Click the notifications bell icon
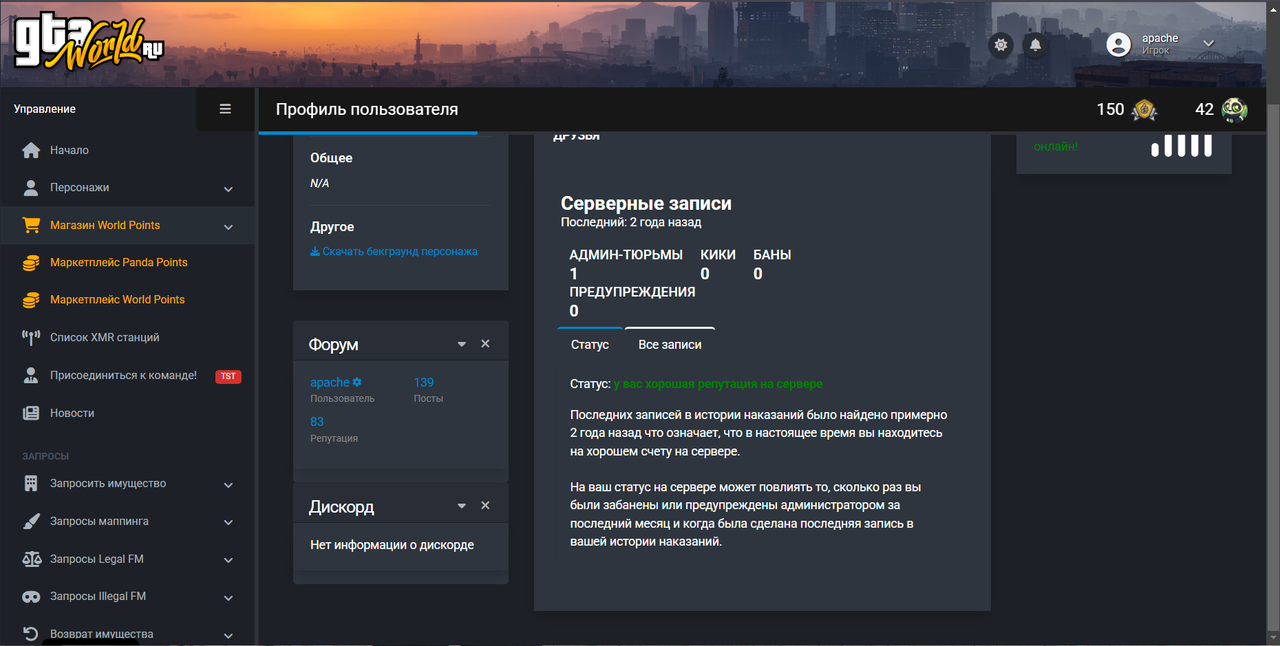1280x646 pixels. [x=1035, y=45]
